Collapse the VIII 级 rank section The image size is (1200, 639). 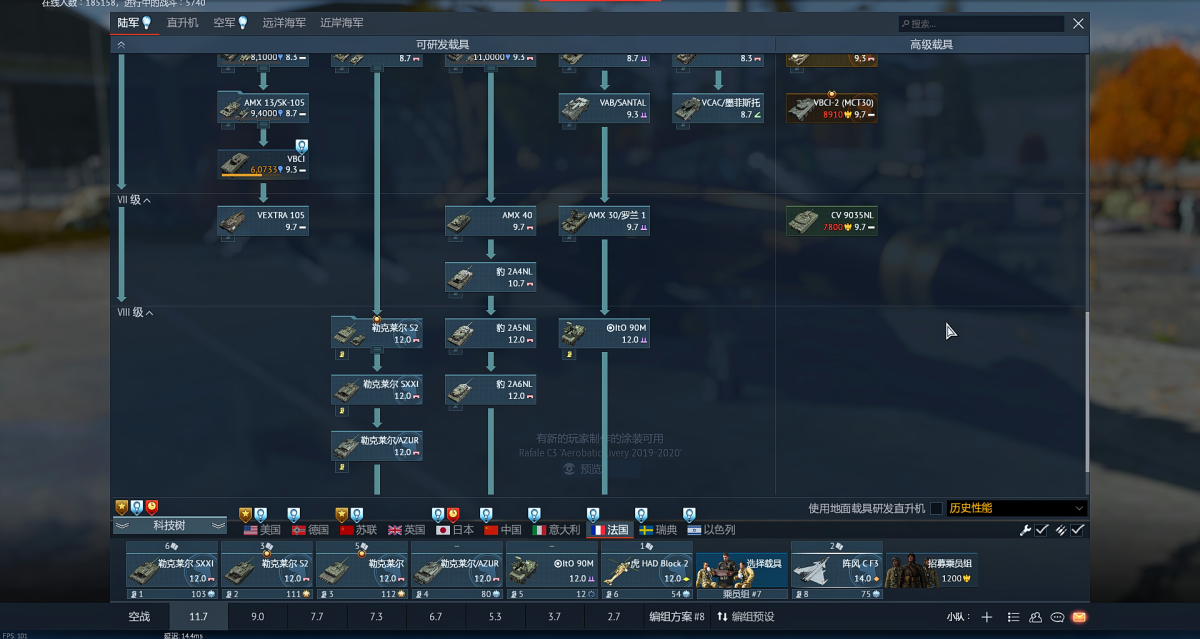(x=134, y=313)
